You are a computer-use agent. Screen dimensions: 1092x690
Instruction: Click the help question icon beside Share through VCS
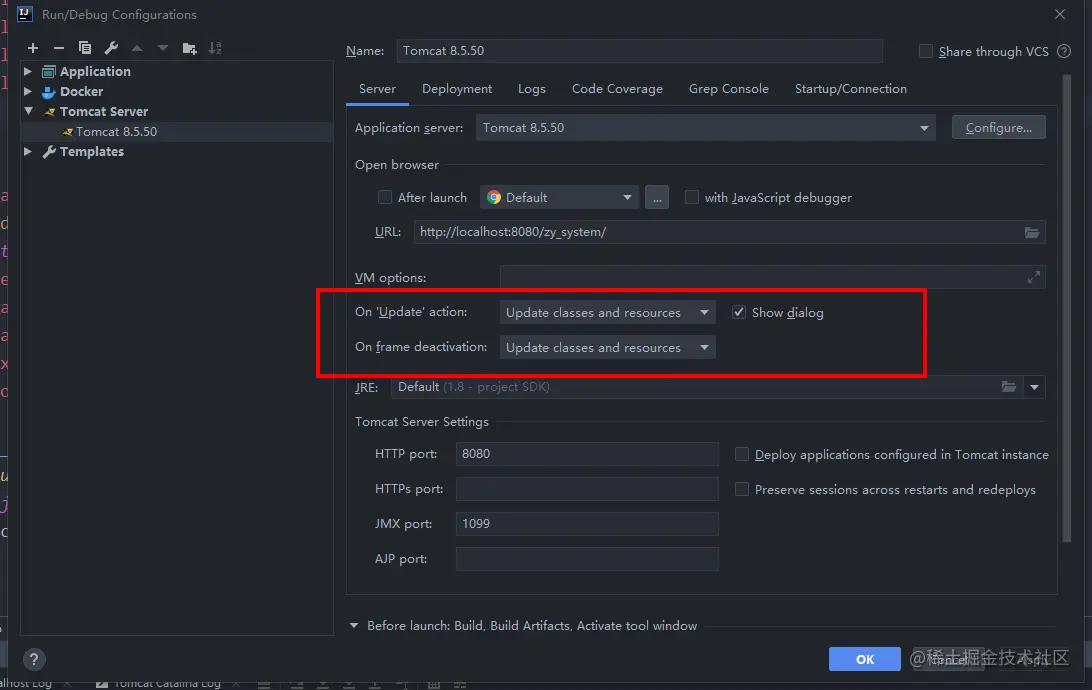tap(1064, 51)
